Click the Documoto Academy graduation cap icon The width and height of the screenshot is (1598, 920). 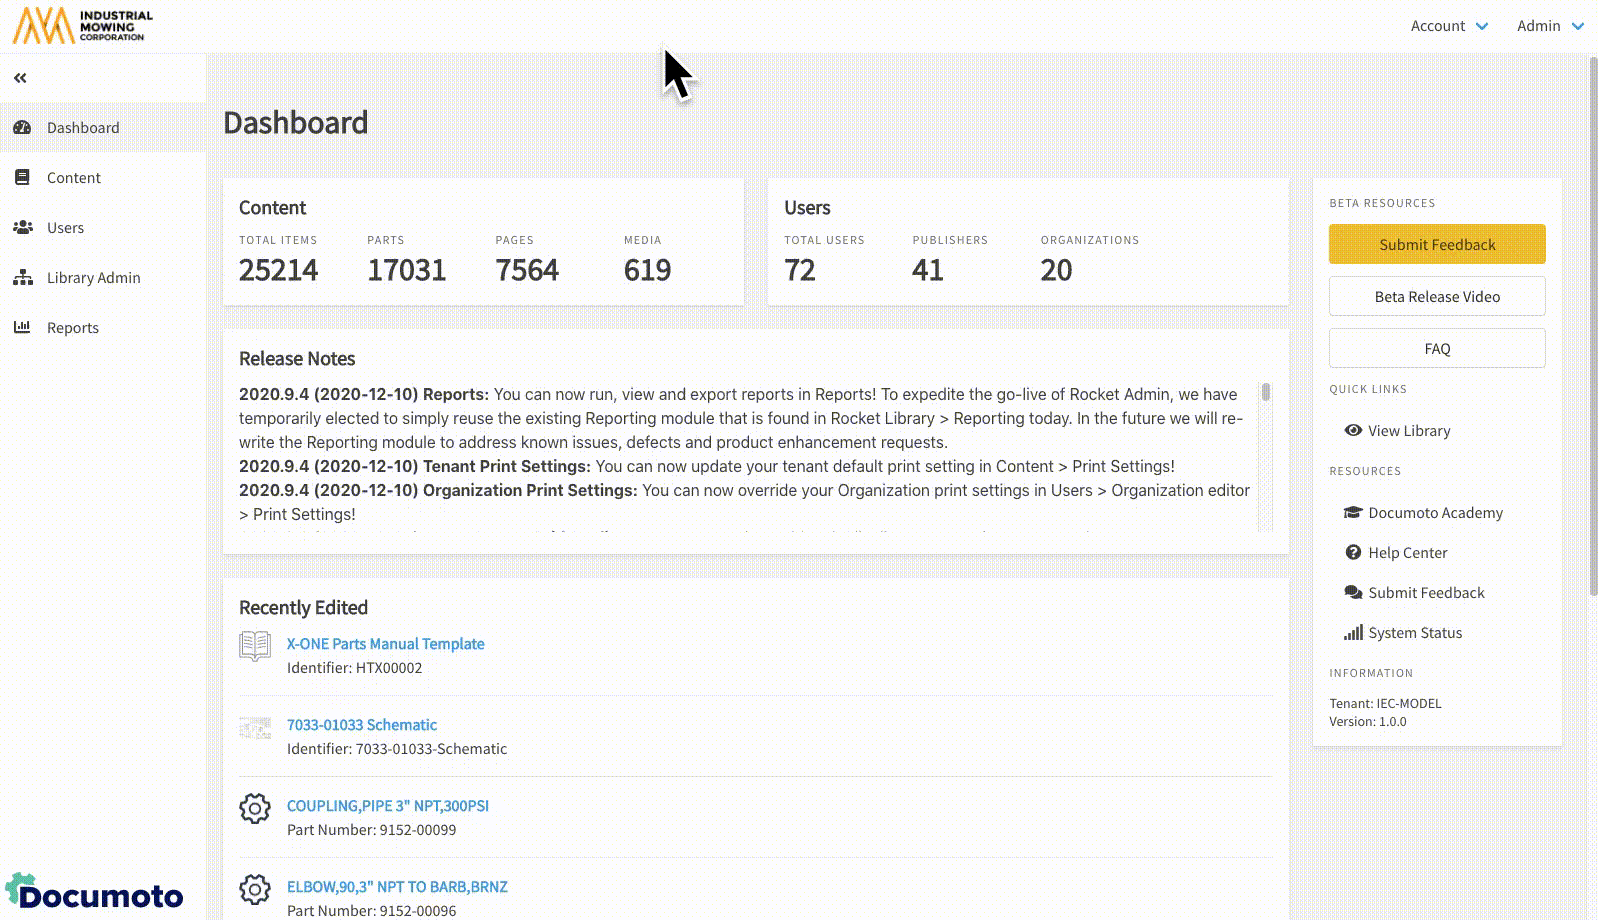pyautogui.click(x=1353, y=513)
